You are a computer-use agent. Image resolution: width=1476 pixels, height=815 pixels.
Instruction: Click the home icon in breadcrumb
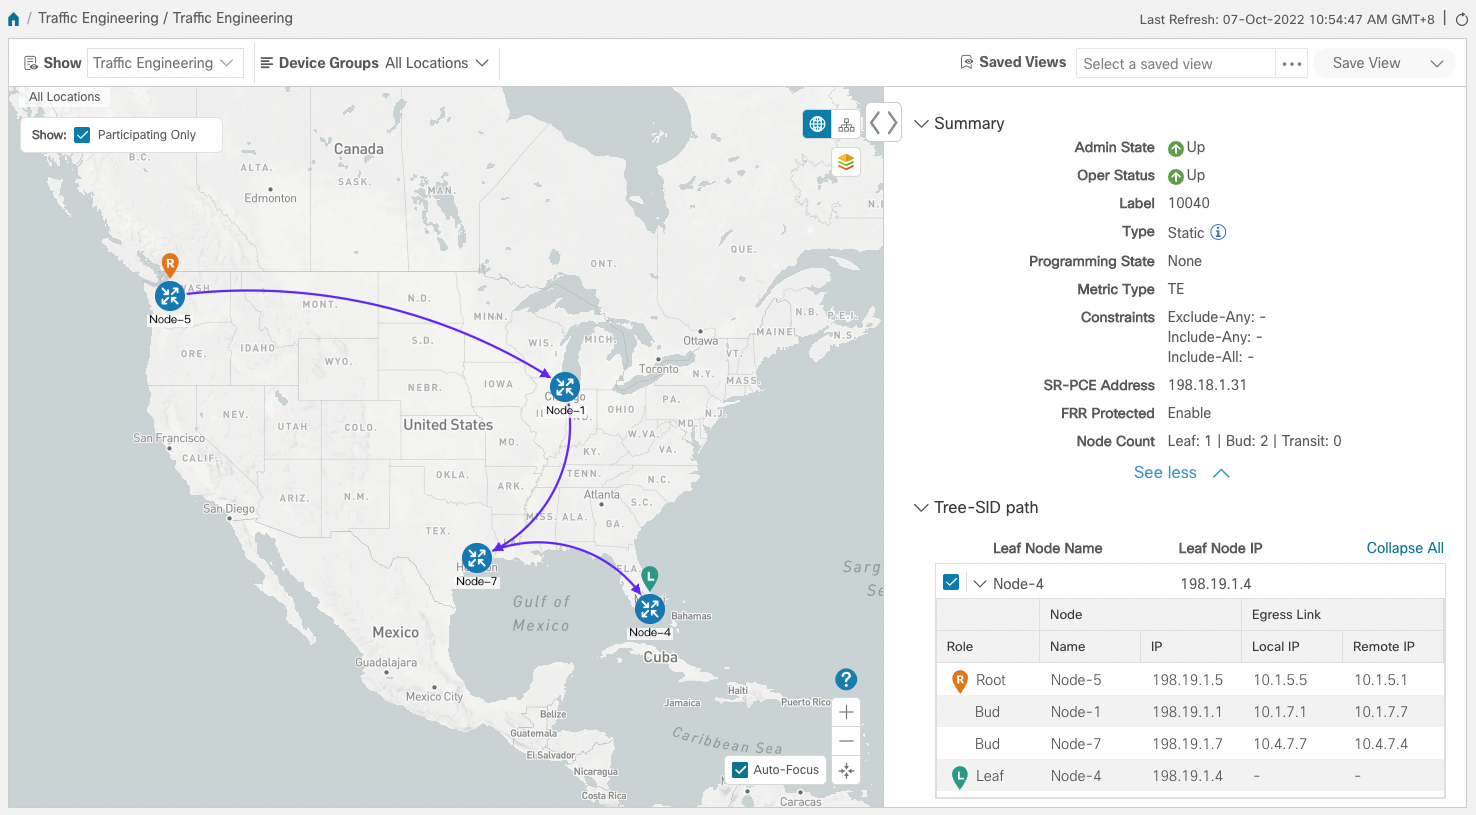coord(13,19)
